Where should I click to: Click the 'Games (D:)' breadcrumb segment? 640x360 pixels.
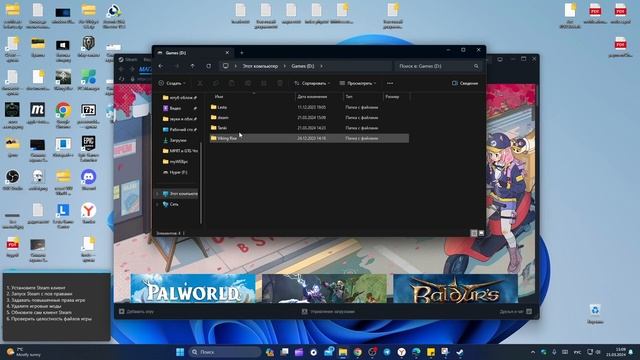[x=303, y=66]
